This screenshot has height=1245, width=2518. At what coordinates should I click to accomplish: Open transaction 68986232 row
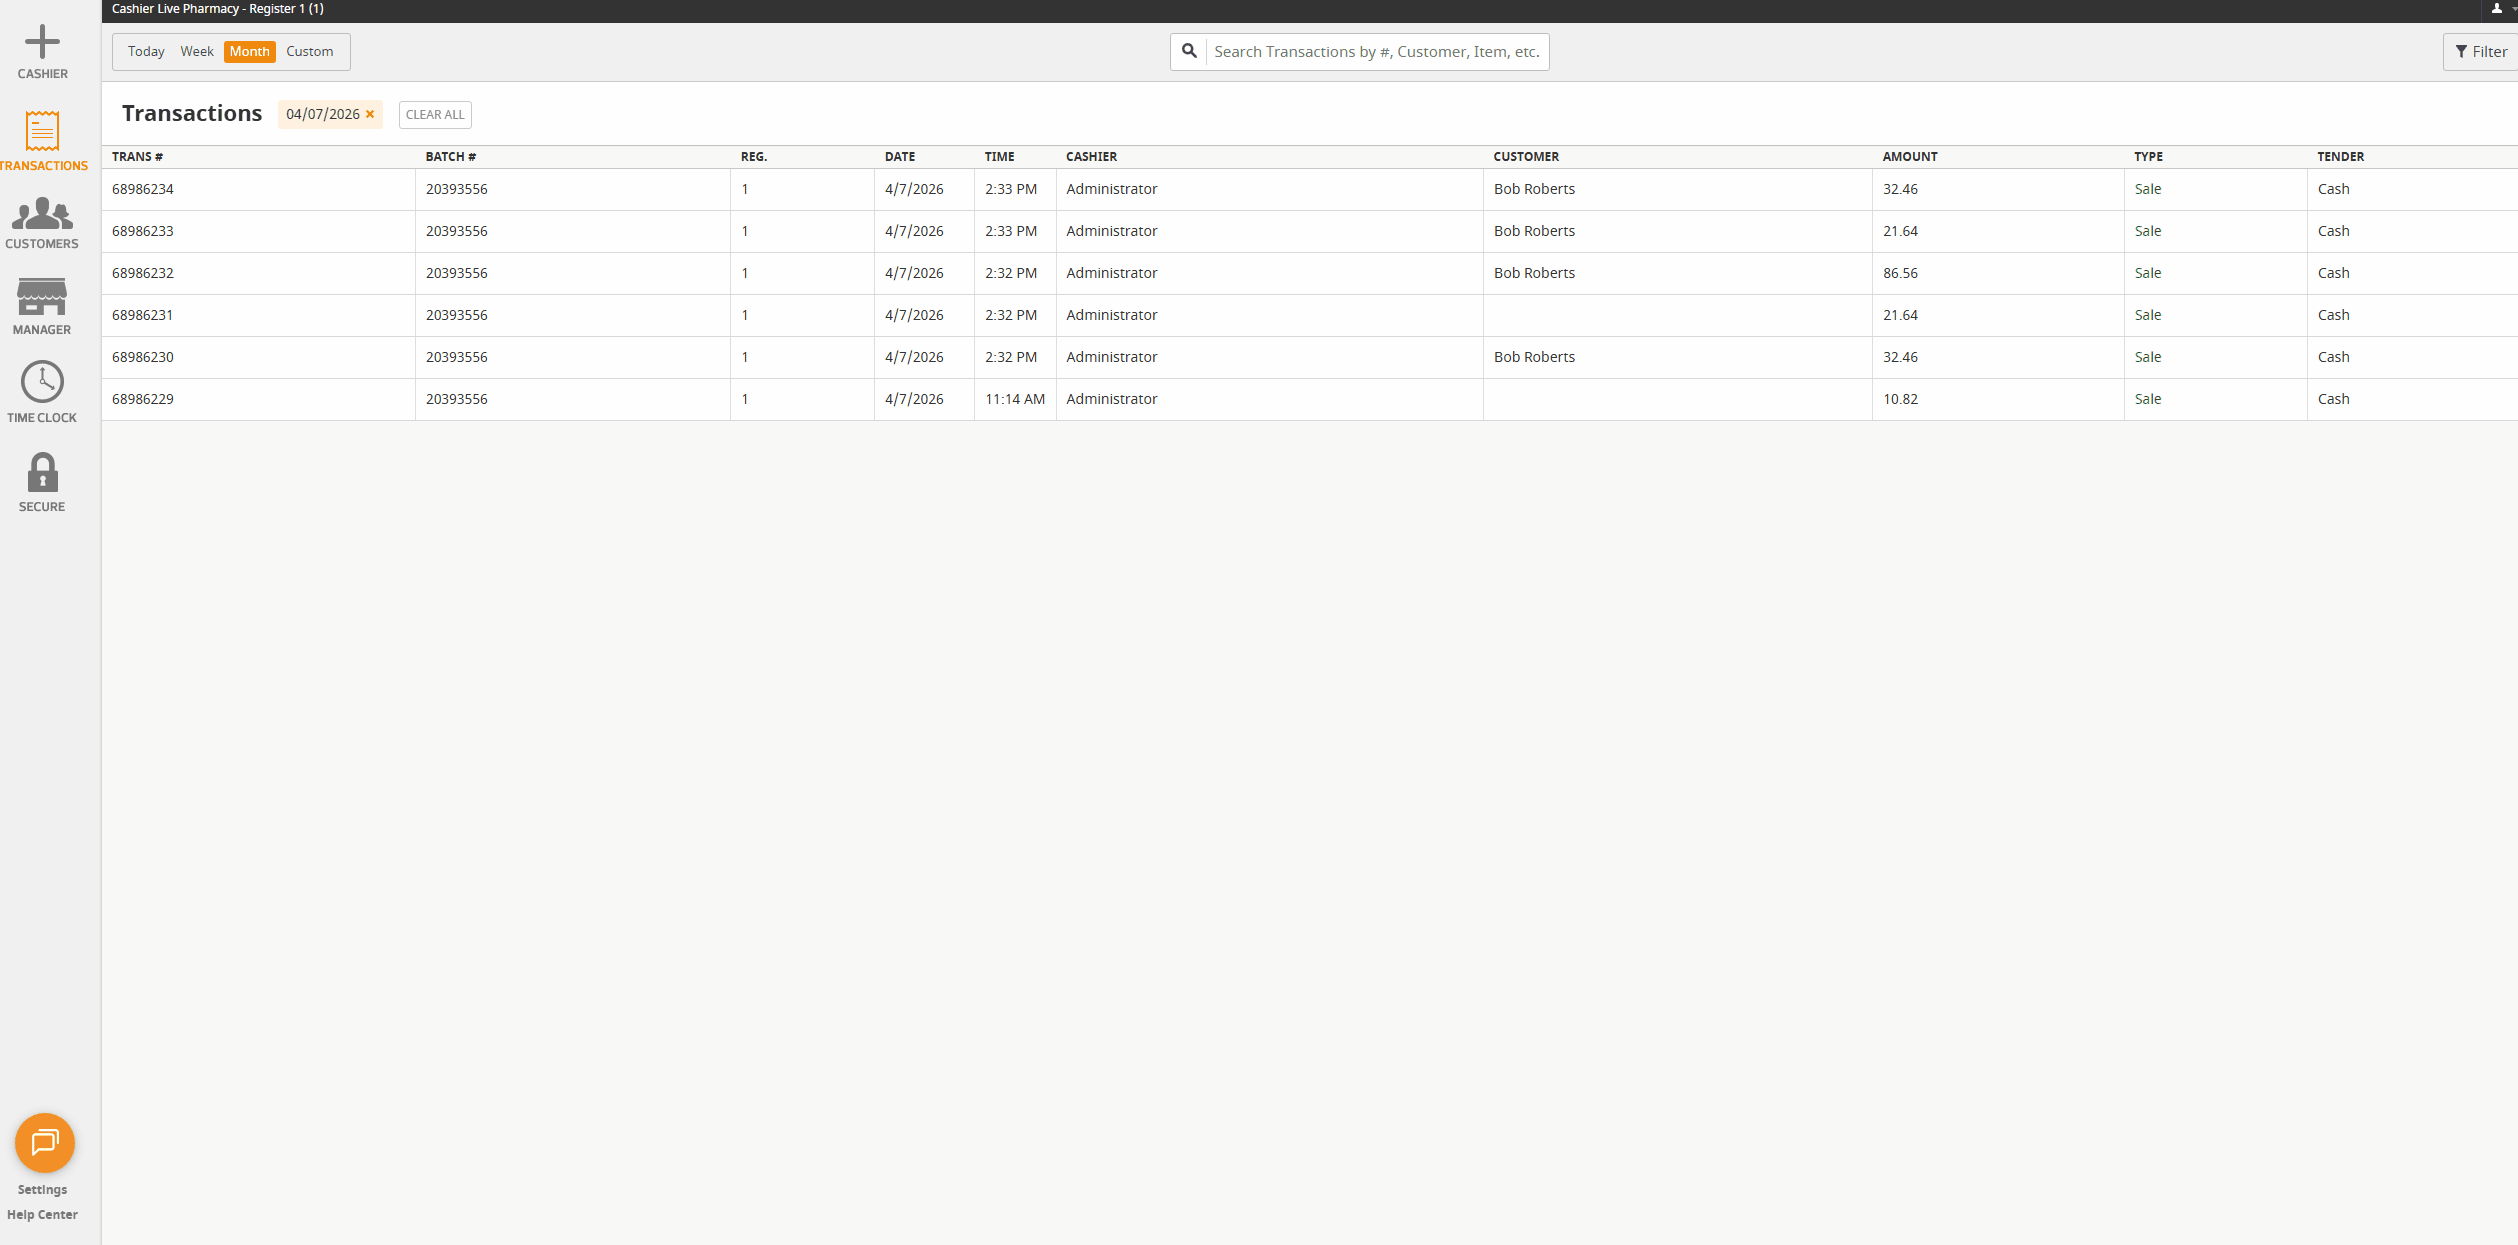[x=143, y=273]
